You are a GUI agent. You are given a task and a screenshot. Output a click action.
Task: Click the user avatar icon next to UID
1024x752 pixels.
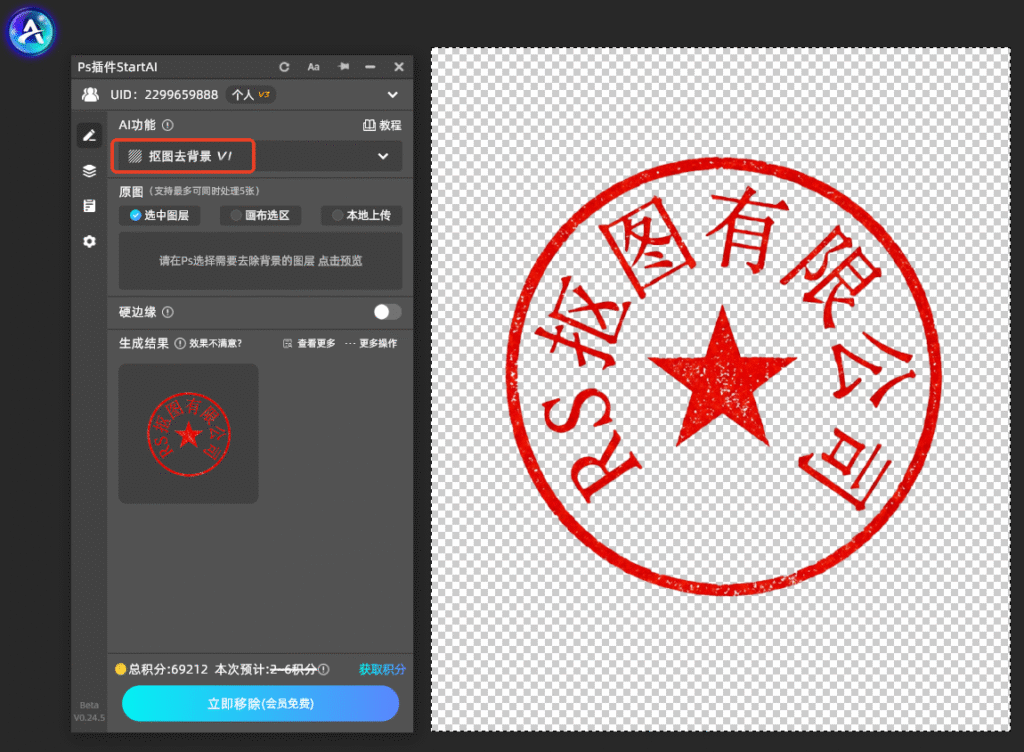pos(90,95)
